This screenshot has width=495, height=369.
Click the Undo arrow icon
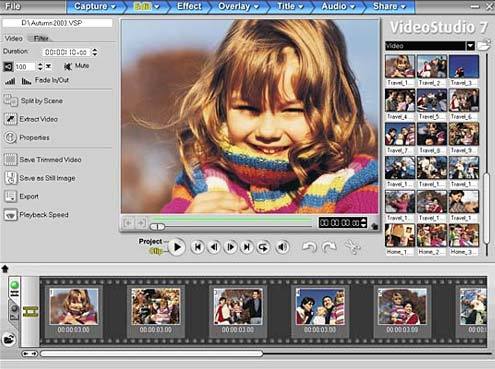point(309,247)
